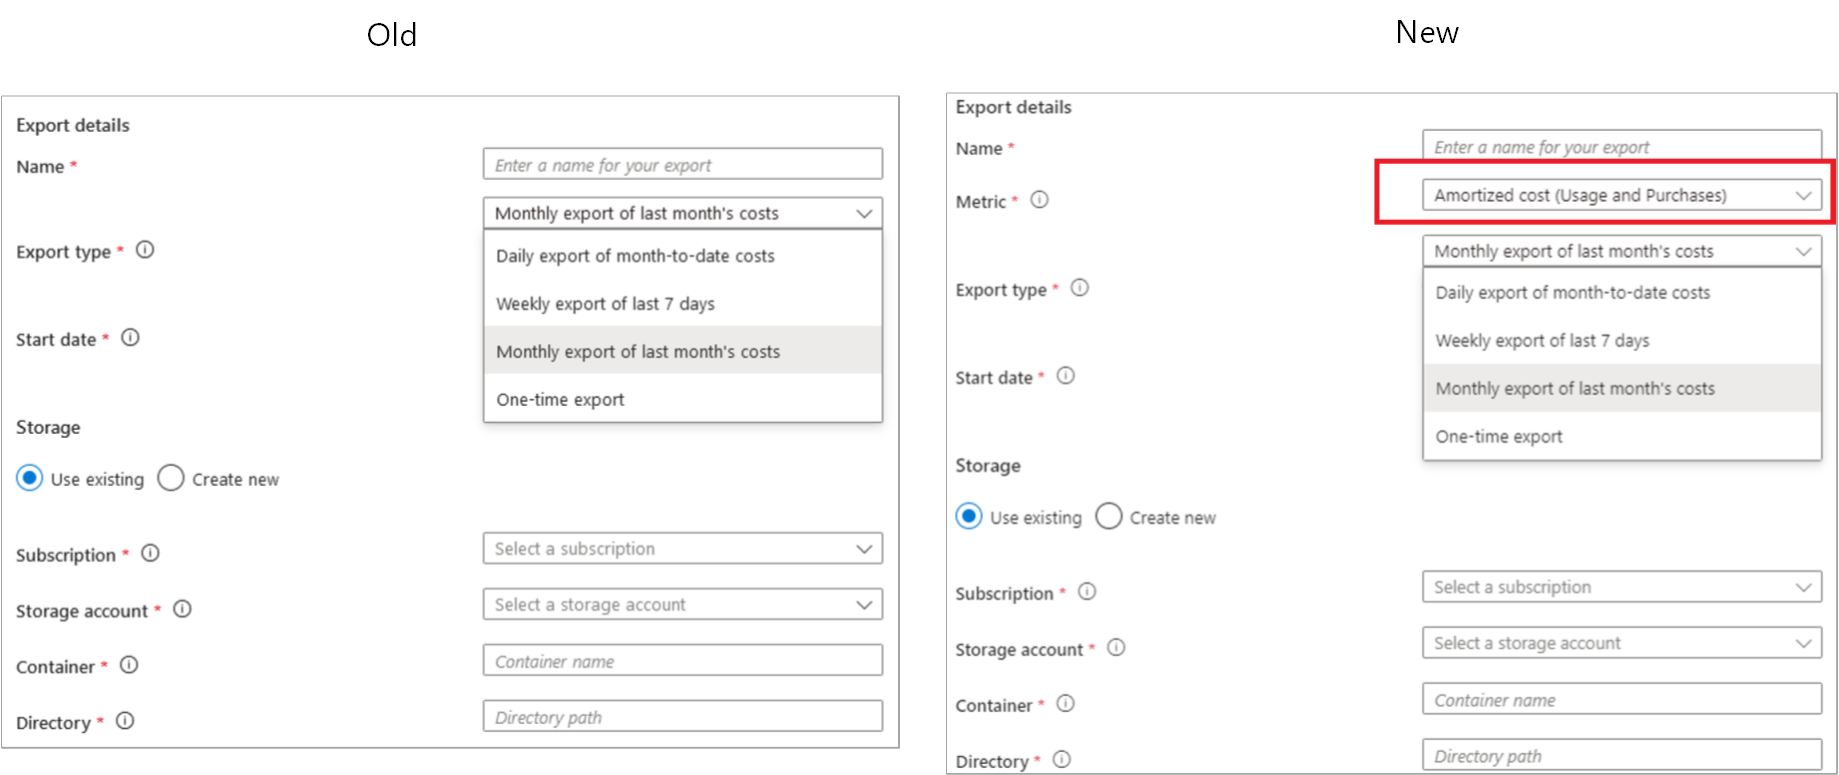1839x775 pixels.
Task: Click info icon next to Export type in Old panel
Action: point(145,250)
